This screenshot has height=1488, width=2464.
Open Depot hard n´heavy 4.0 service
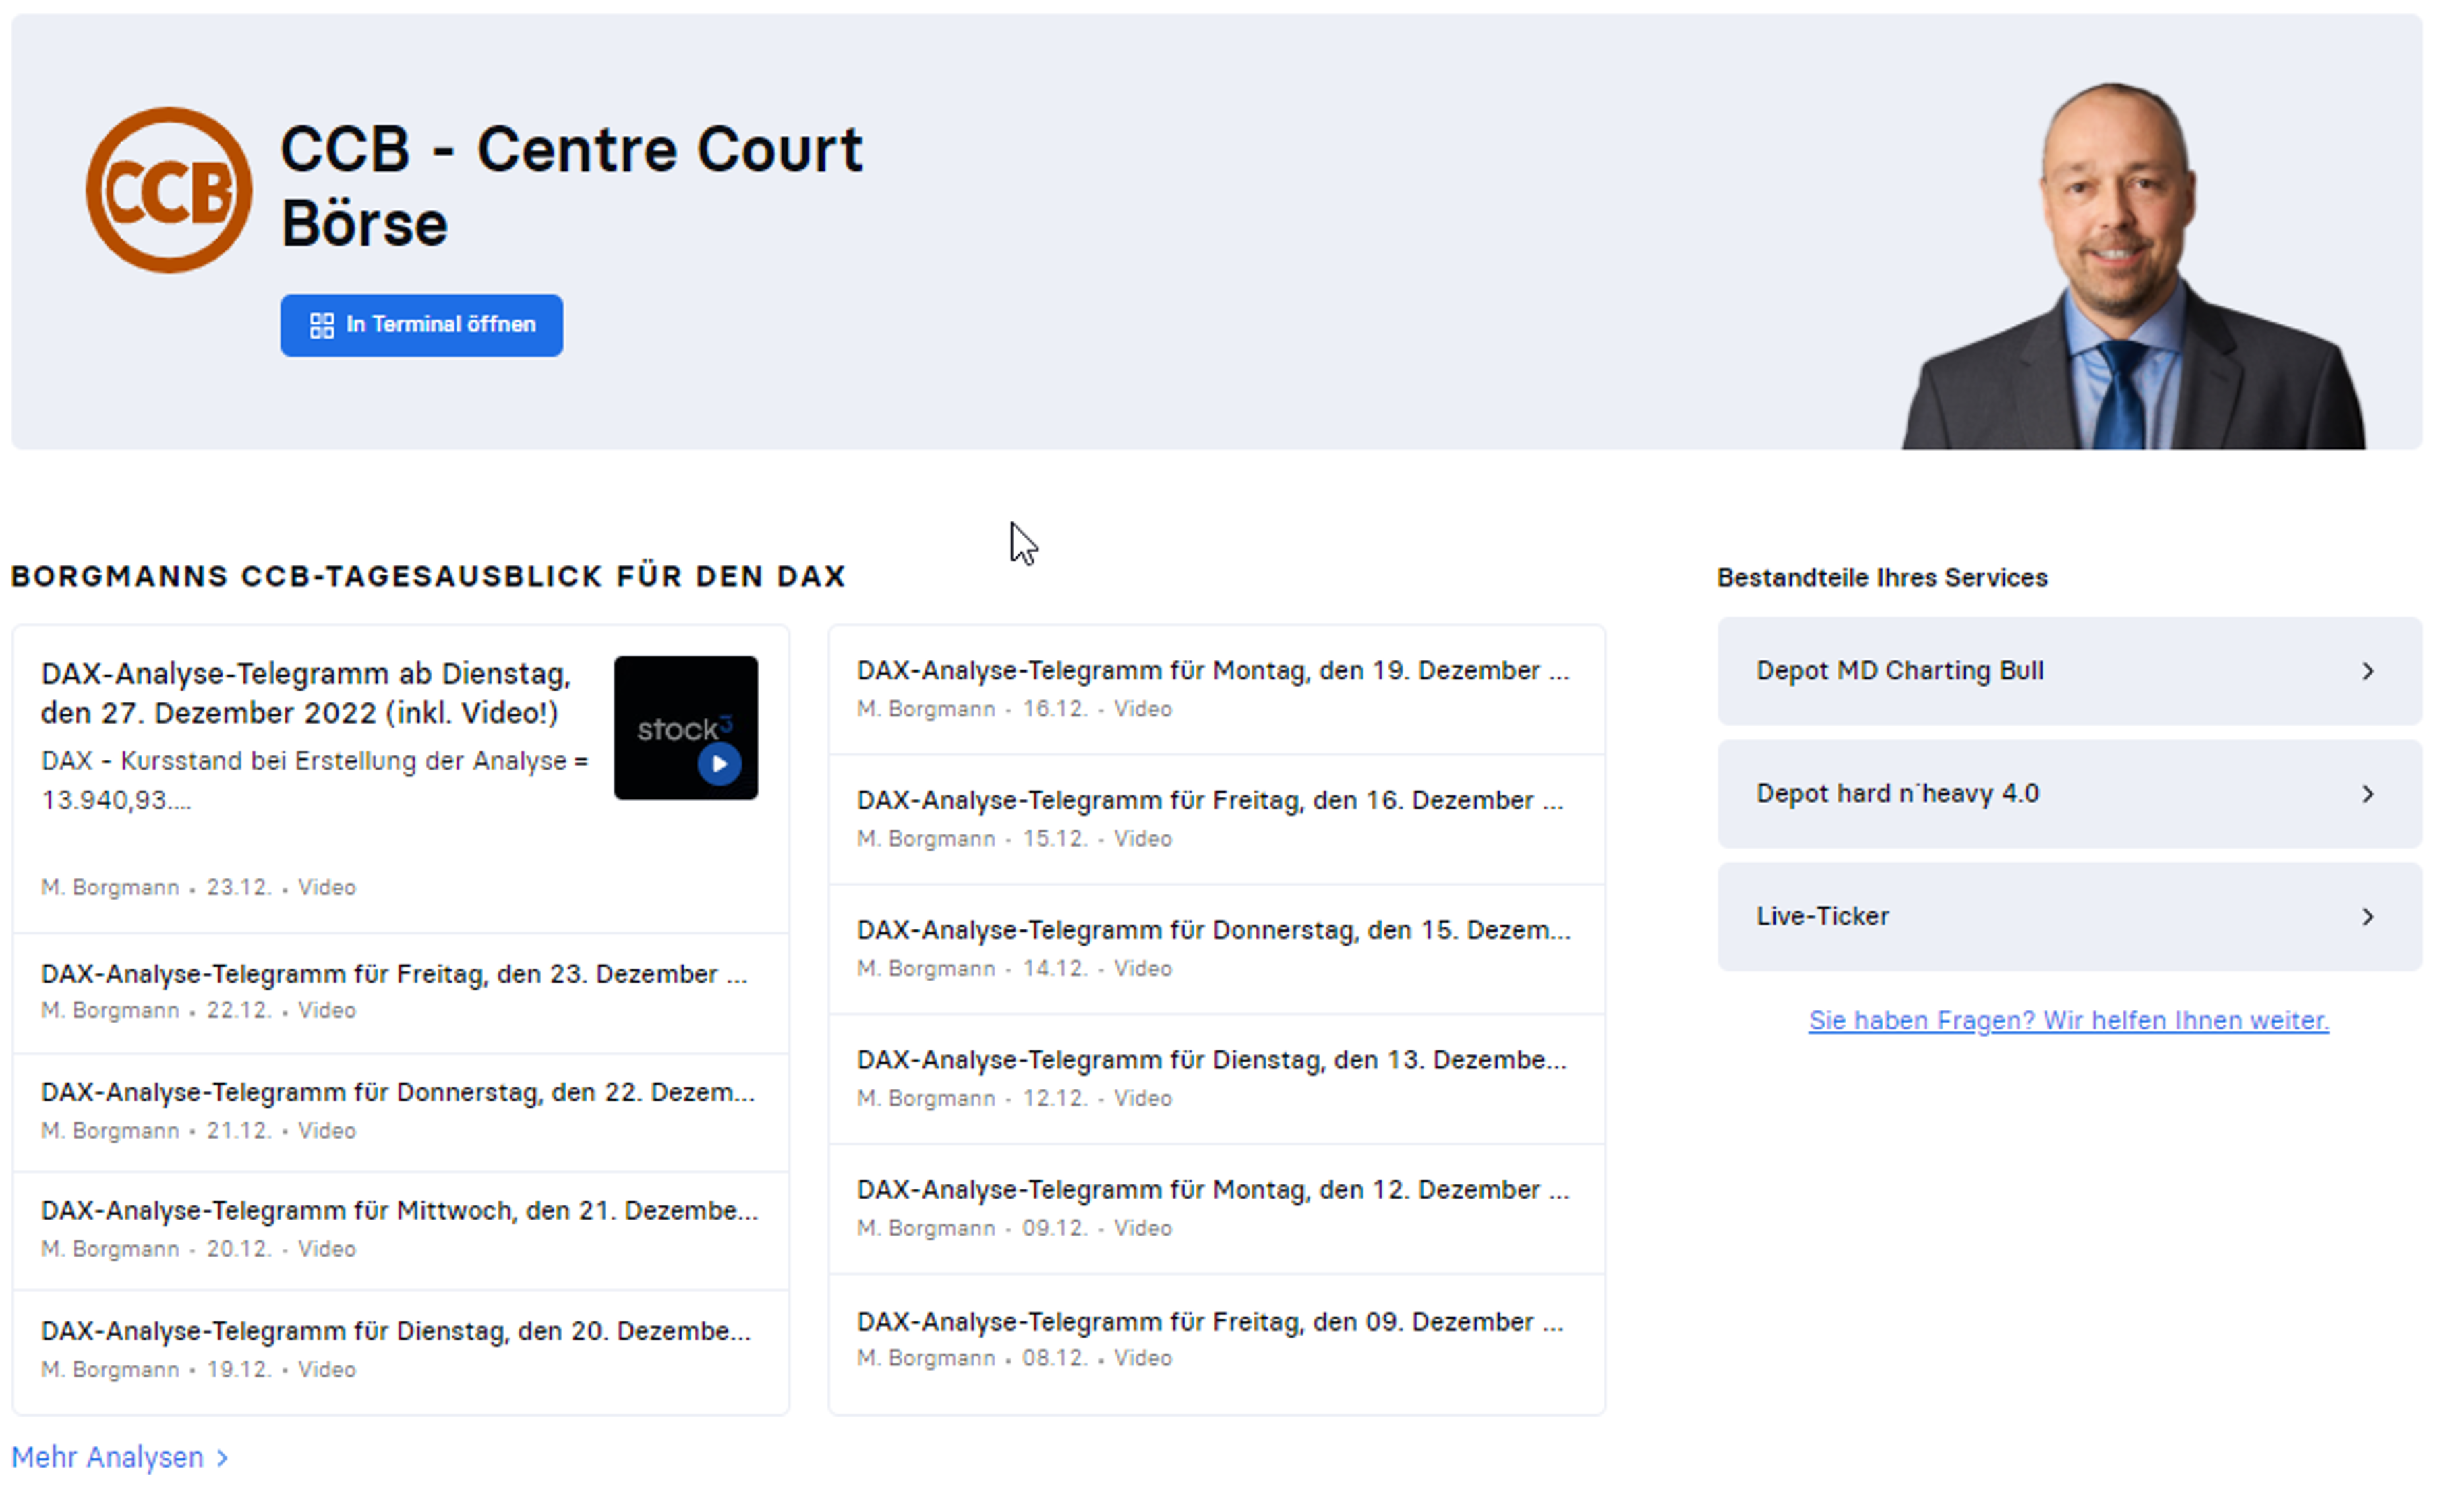(2069, 793)
